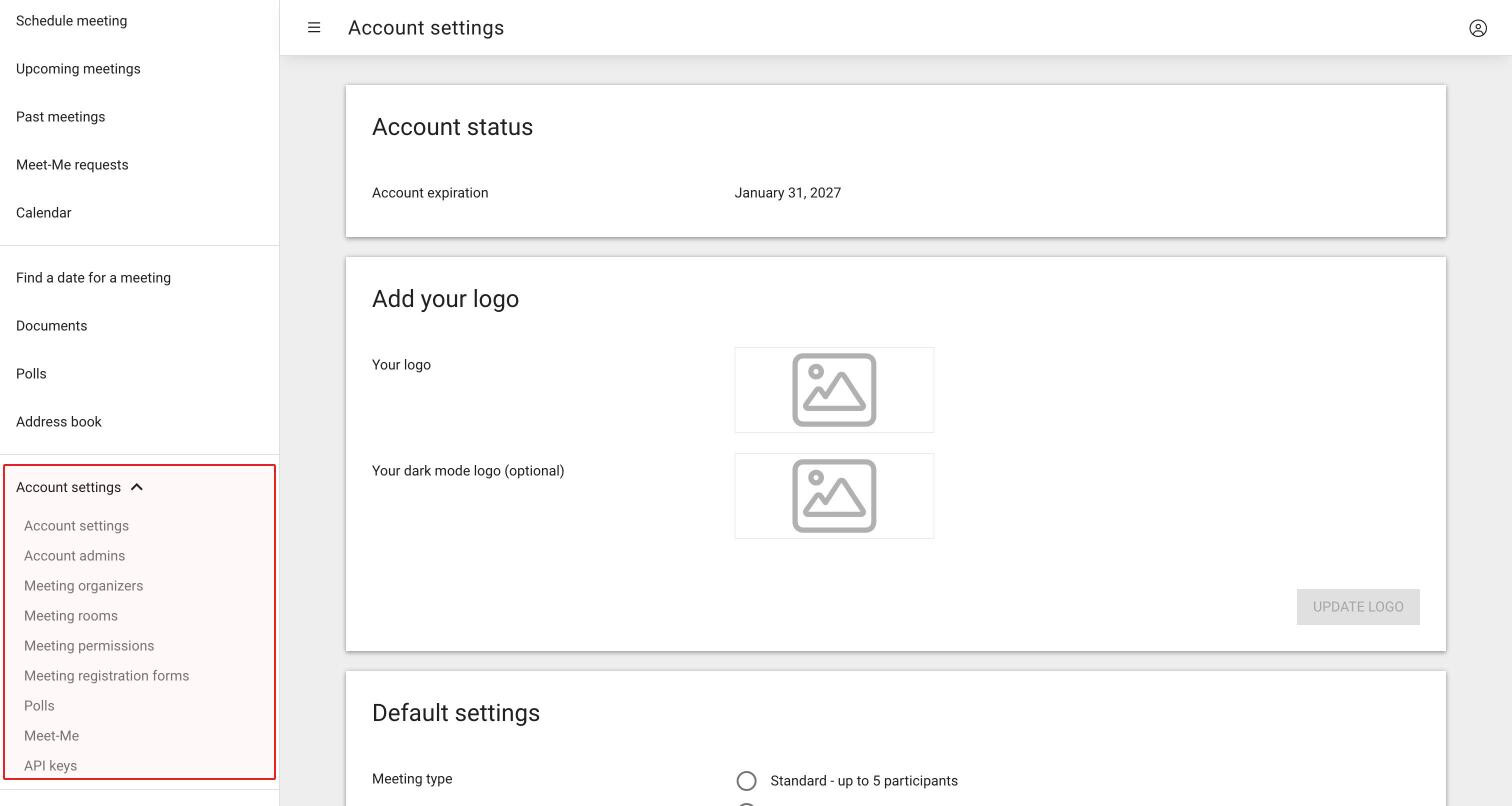Click the Meeting type label
The width and height of the screenshot is (1512, 806).
point(412,779)
